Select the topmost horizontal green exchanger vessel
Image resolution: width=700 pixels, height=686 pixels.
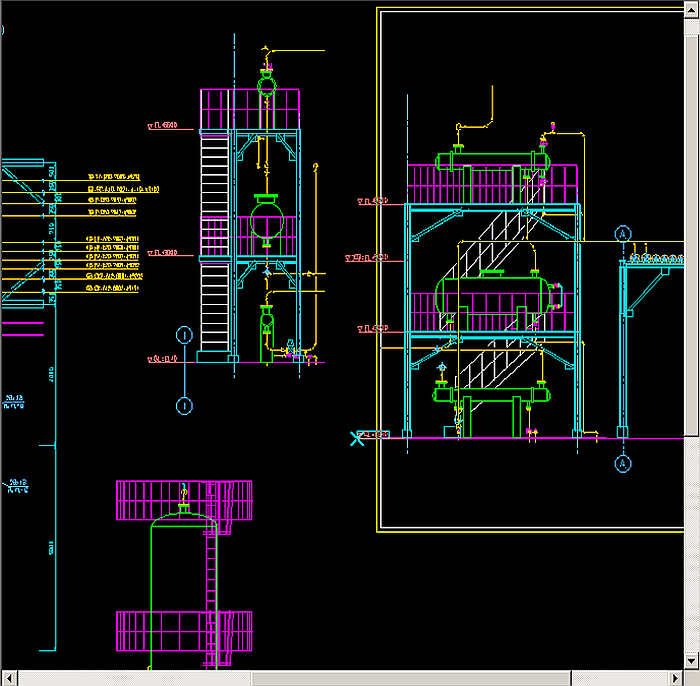point(494,160)
